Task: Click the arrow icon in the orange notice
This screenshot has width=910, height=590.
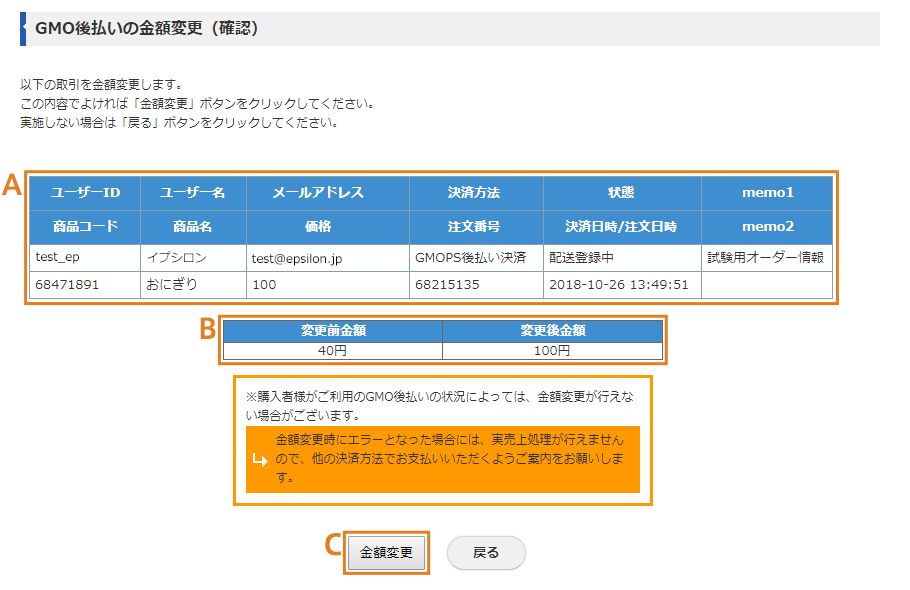Action: tap(260, 460)
